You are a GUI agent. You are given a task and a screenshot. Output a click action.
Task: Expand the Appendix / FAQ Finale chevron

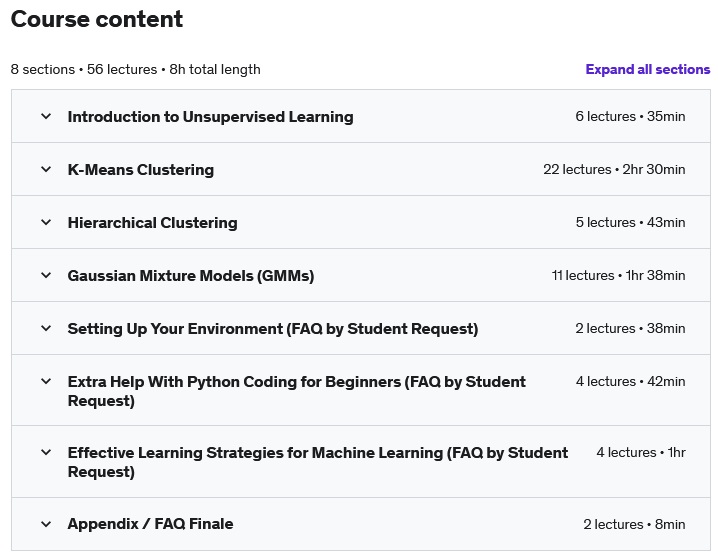(x=46, y=524)
